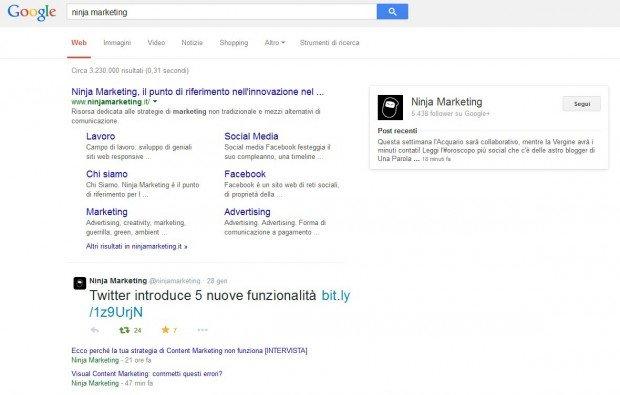Viewport: 620px width, 395px height.
Task: Open the @ninjamarketing Twitter handle
Action: pos(174,281)
